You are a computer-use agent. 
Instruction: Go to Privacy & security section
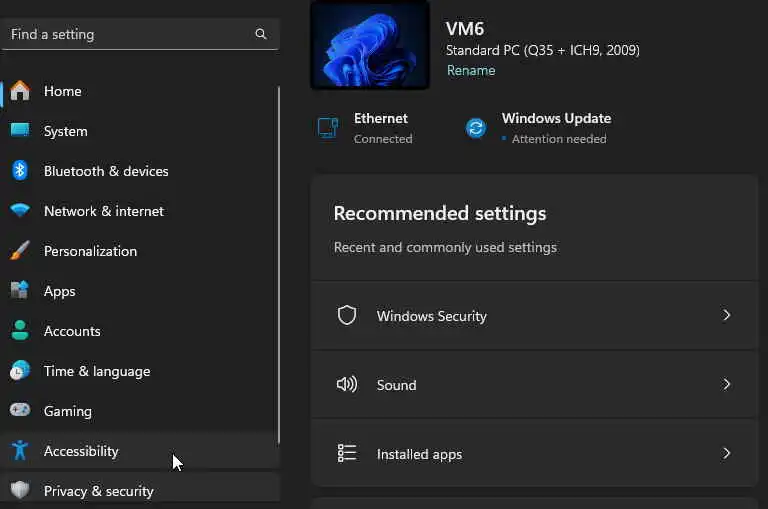point(98,491)
